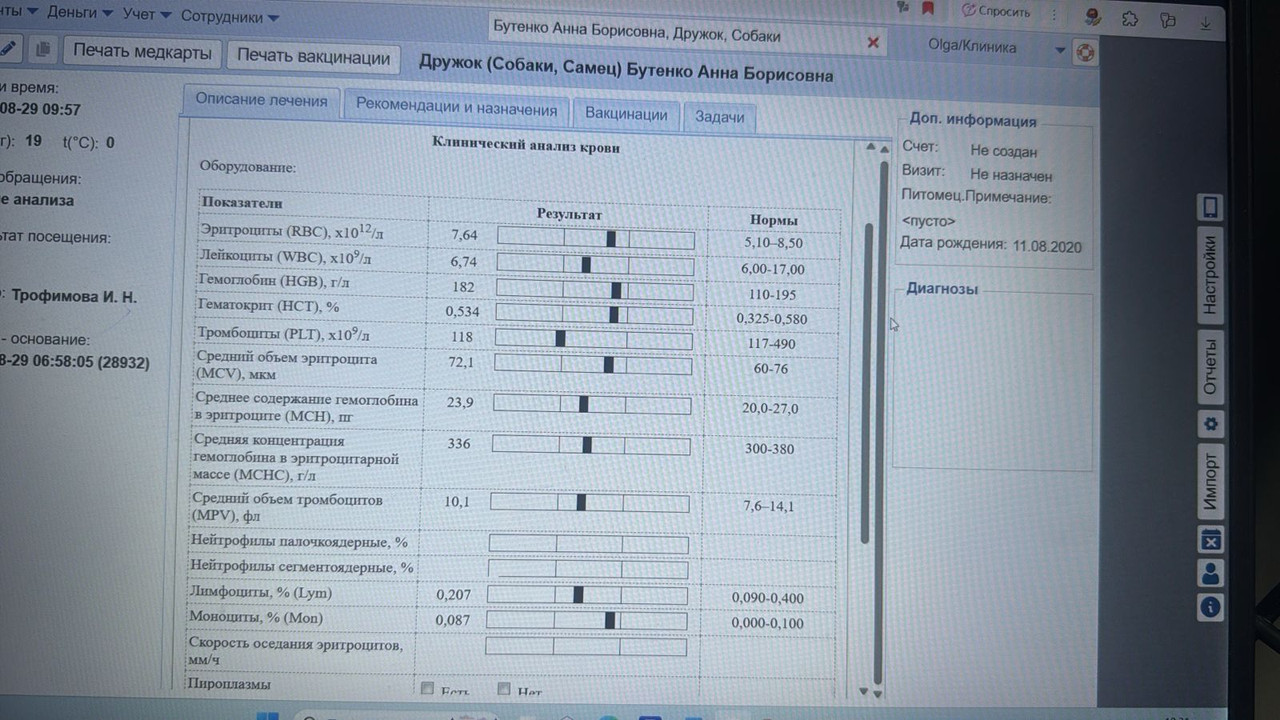Open the Olga/Клиника dropdown
Screen dimensions: 1280x720
point(1060,49)
